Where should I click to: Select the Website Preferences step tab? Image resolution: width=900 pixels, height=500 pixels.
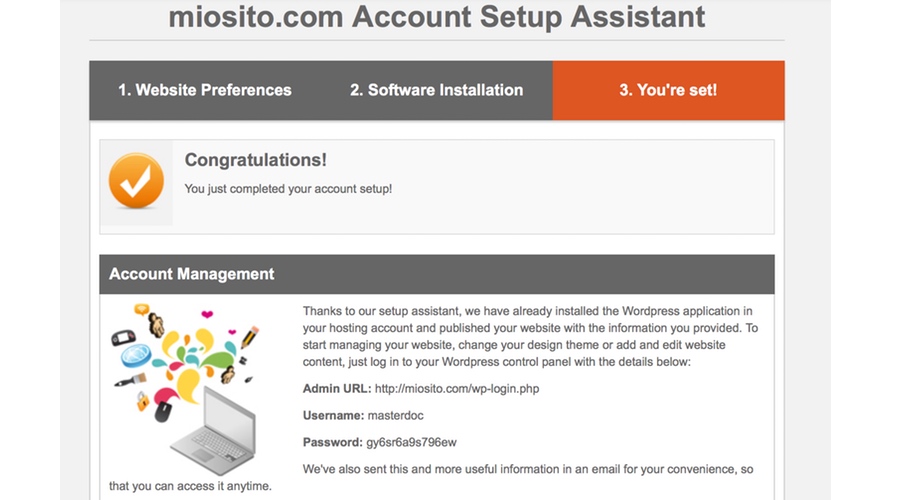point(205,90)
